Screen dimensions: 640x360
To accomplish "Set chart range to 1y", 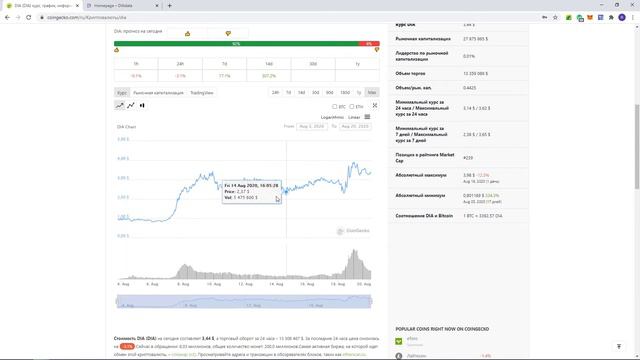I will (359, 93).
